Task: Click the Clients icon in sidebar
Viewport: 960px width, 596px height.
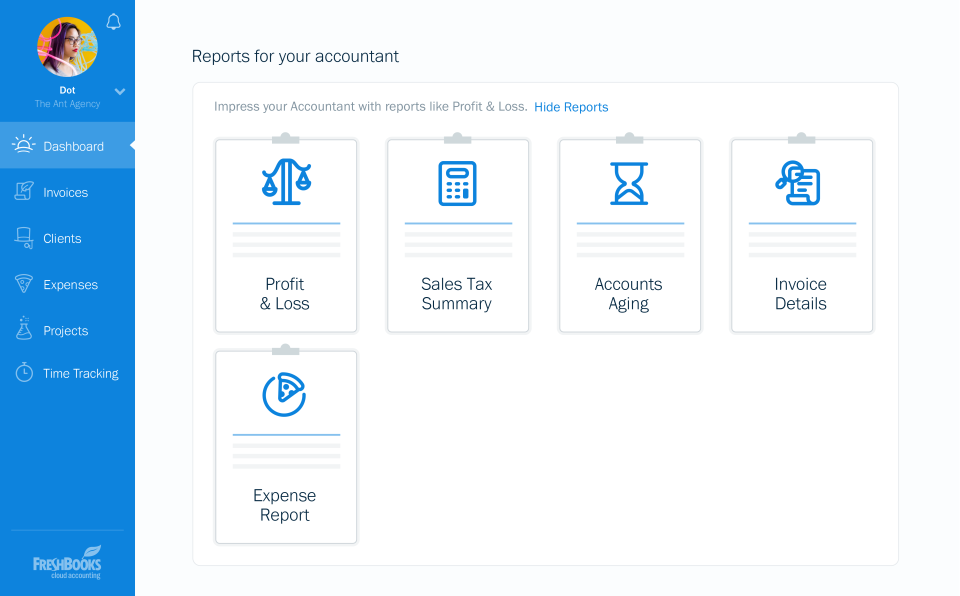Action: point(24,238)
